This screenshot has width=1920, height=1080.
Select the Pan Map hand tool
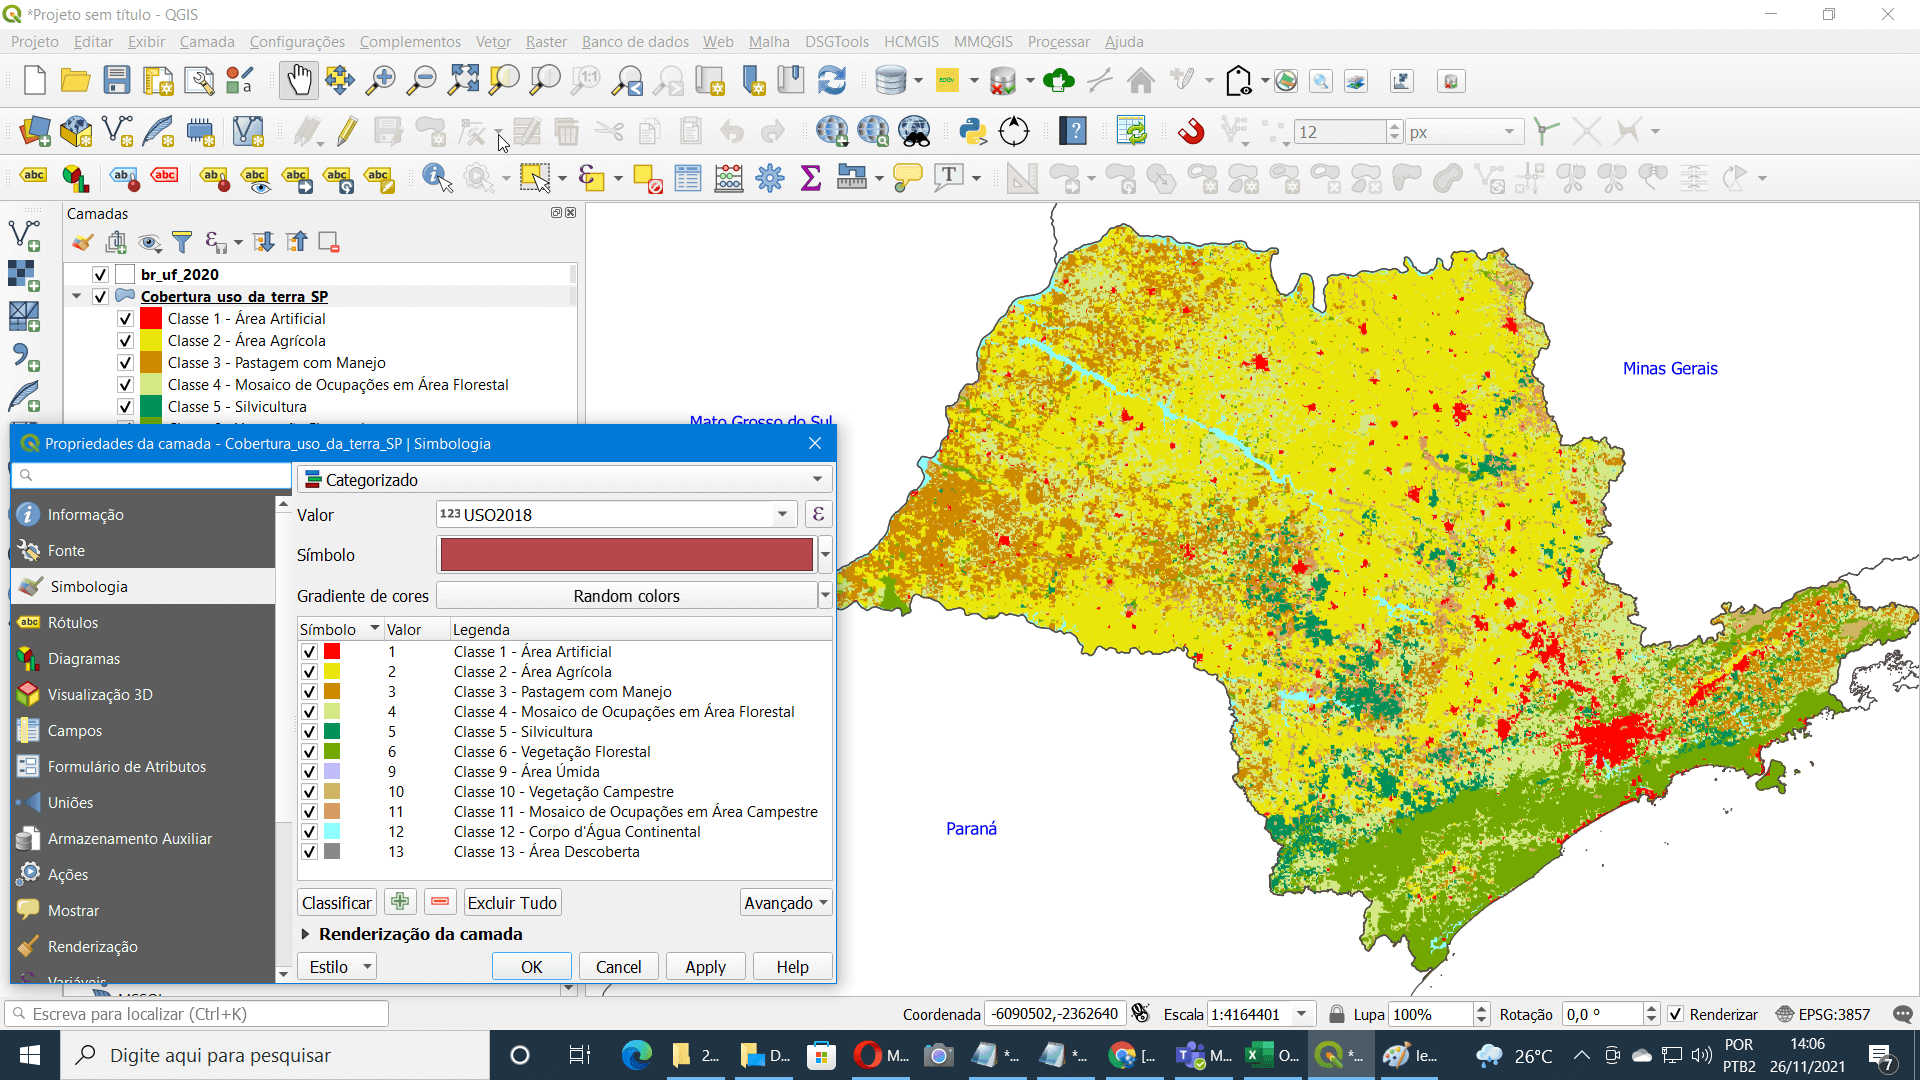point(298,81)
